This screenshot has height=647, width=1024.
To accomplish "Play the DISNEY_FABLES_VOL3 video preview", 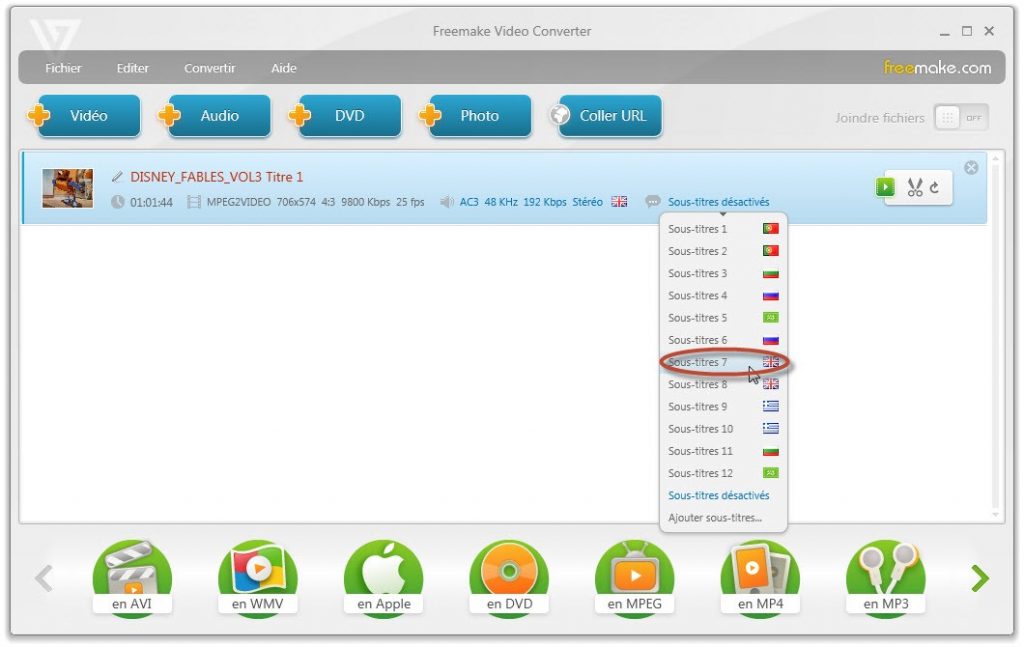I will [885, 187].
